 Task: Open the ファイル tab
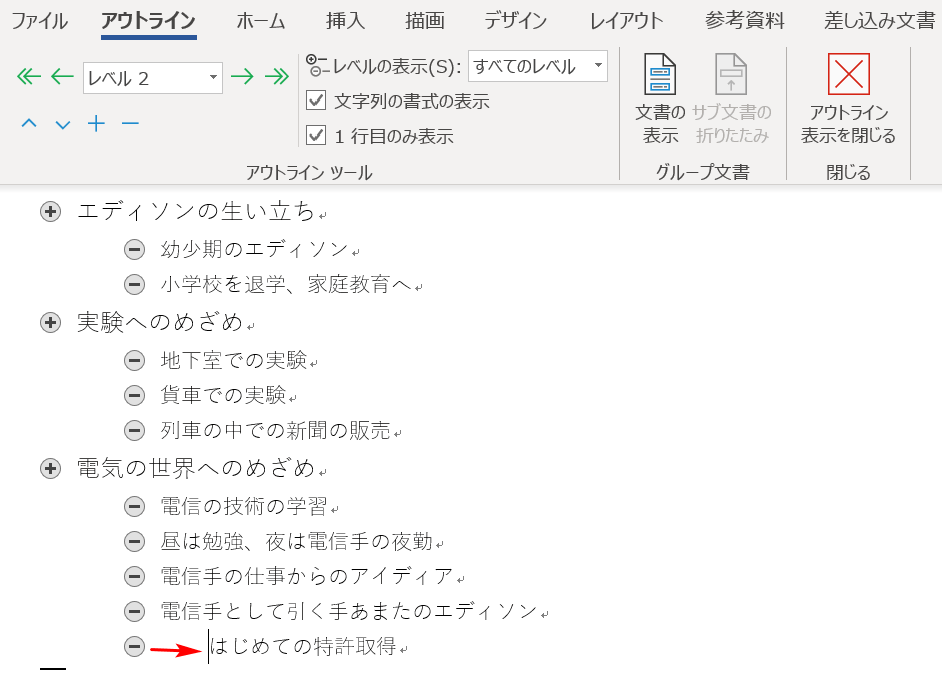40,21
